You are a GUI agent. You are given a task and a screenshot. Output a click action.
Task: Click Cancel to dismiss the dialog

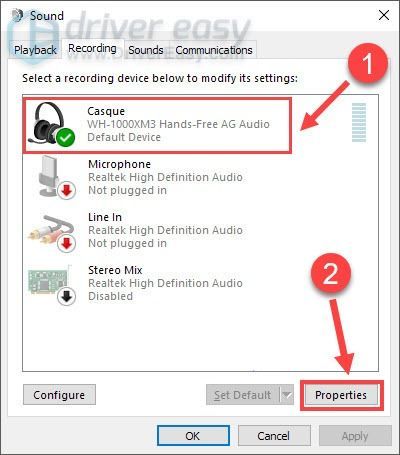(273, 436)
